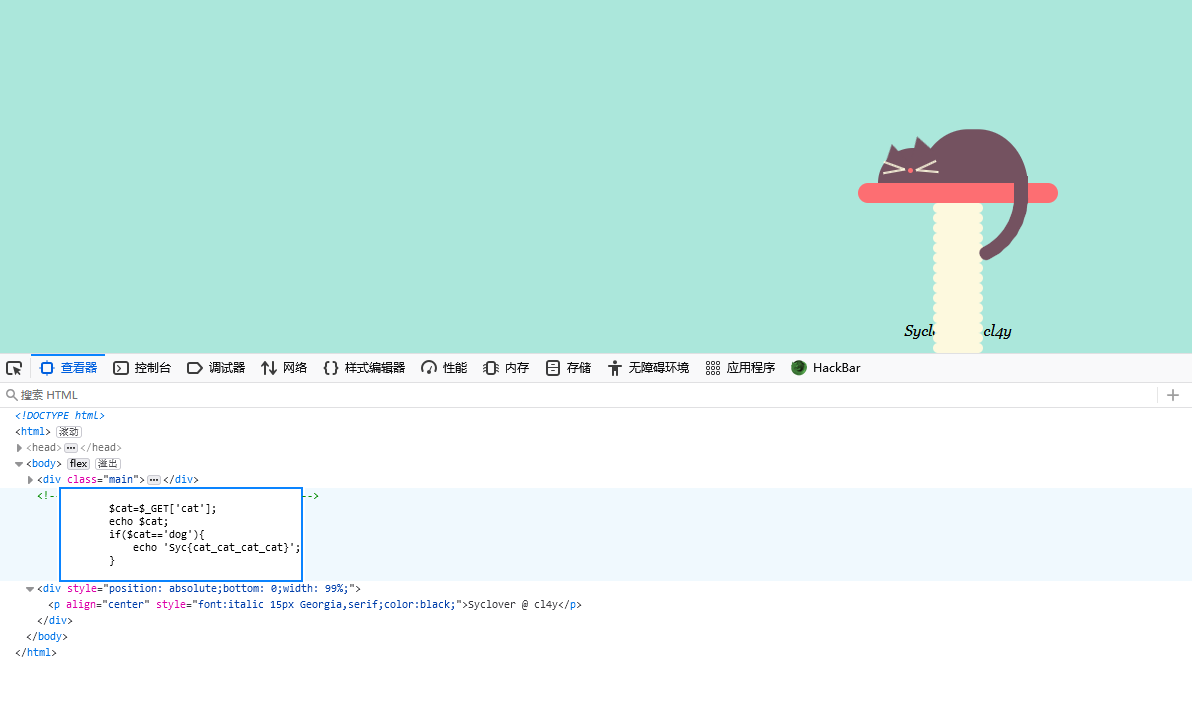The height and width of the screenshot is (724, 1192).
Task: Click the ellipsis badge in div main
Action: coord(154,480)
